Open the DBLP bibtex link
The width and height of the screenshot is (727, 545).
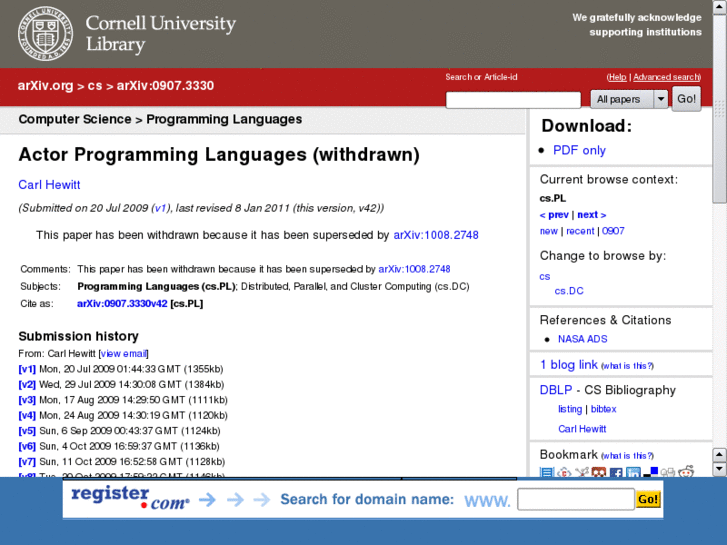pyautogui.click(x=603, y=409)
